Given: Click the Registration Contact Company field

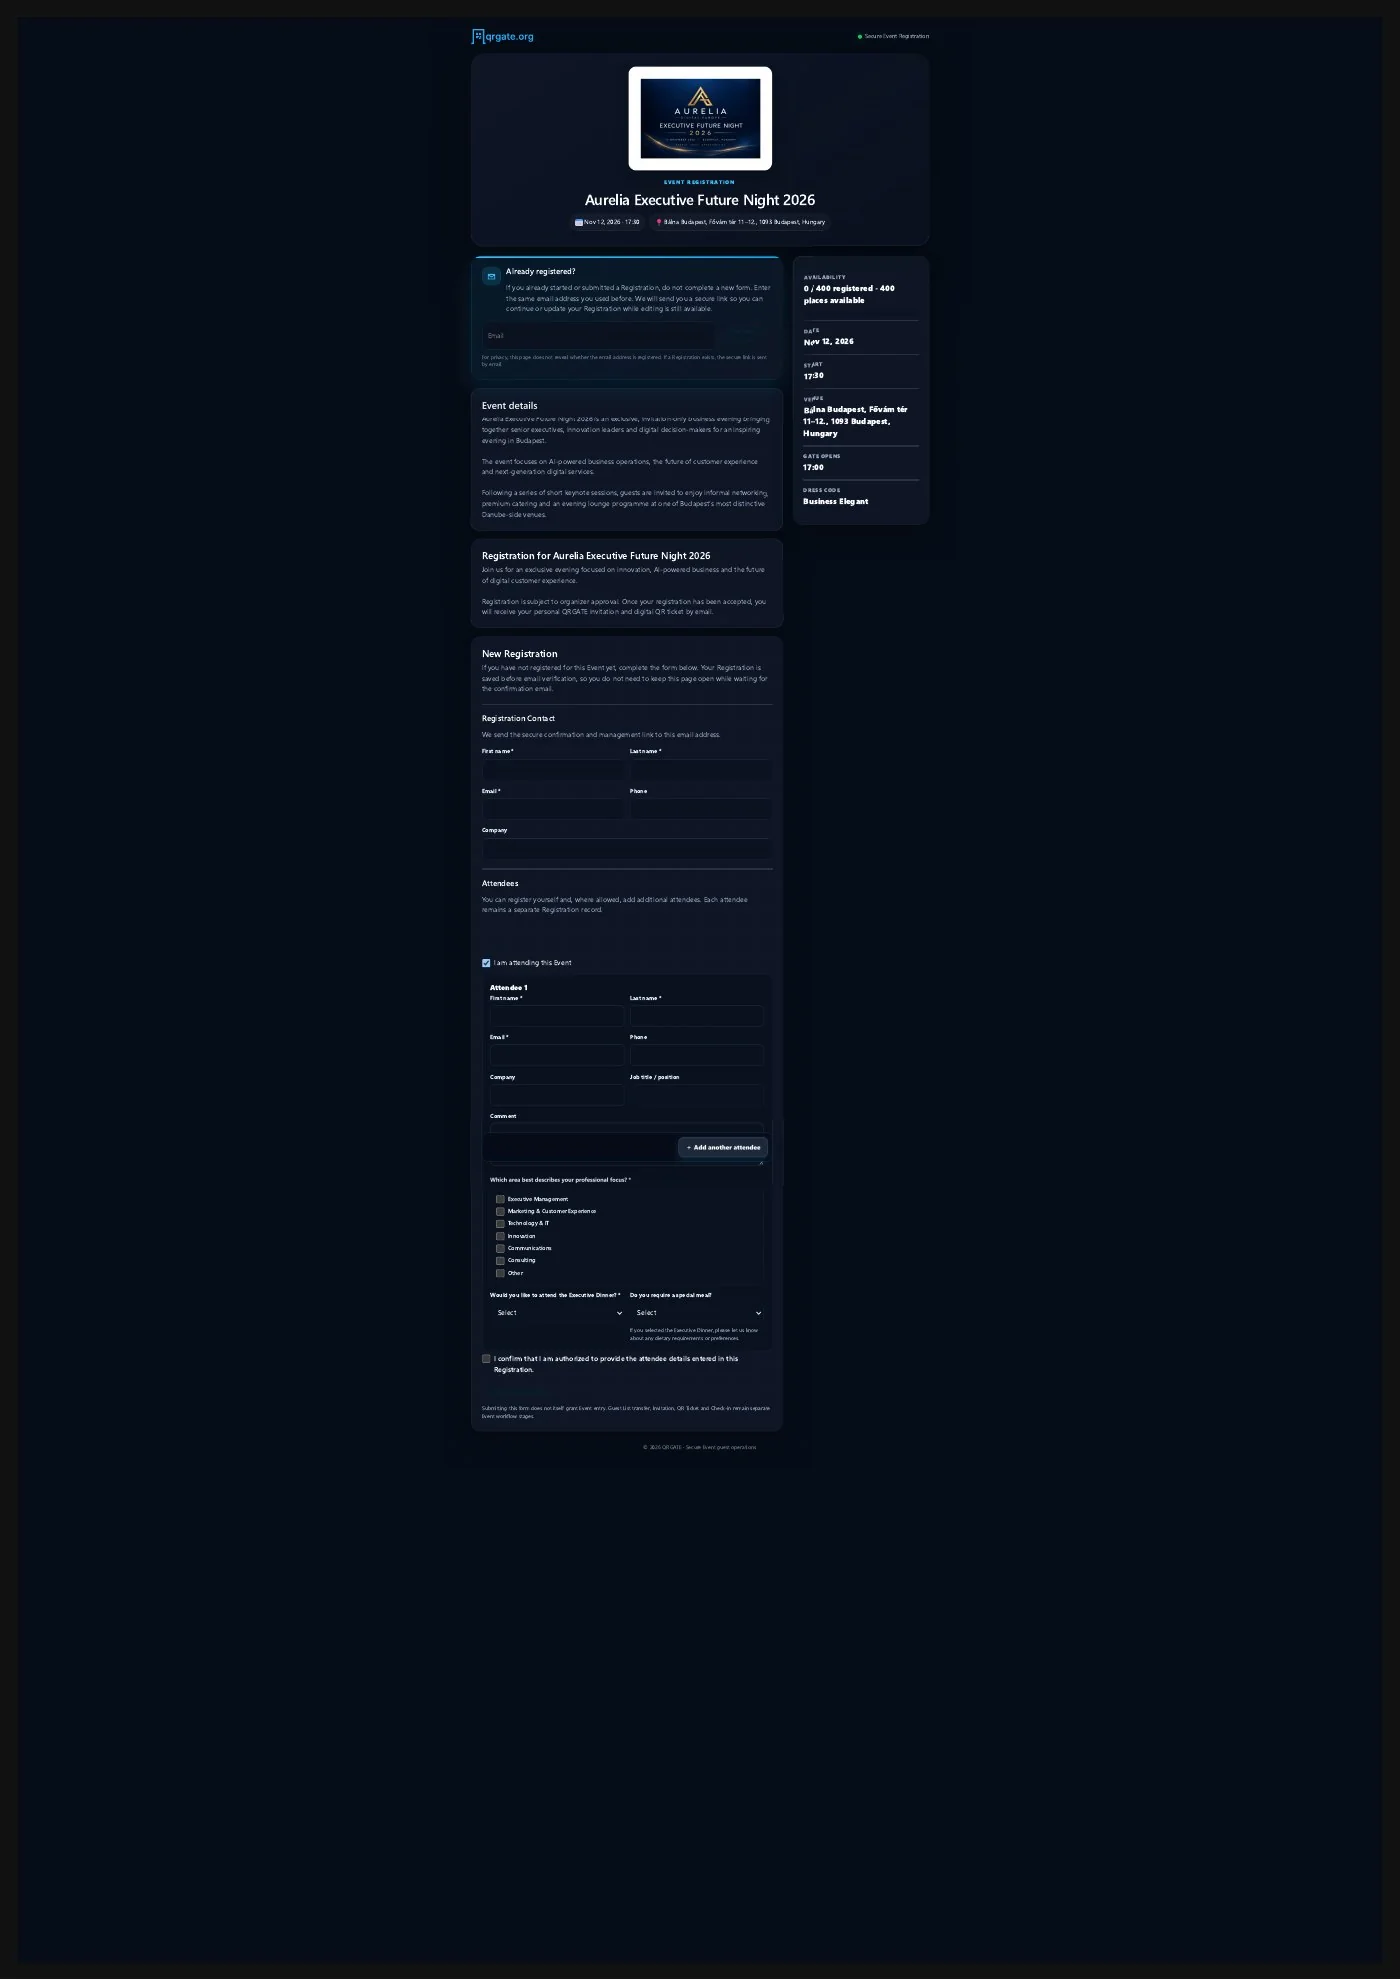Looking at the screenshot, I should pos(627,849).
